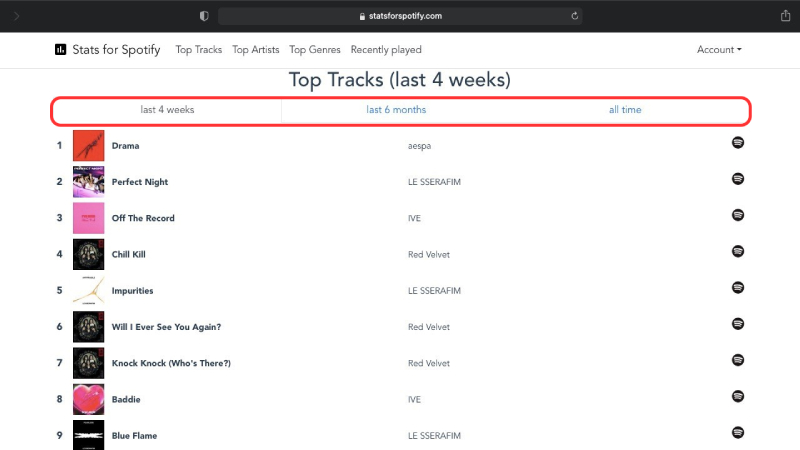Open Chill Kill using its Spotify icon

738,251
